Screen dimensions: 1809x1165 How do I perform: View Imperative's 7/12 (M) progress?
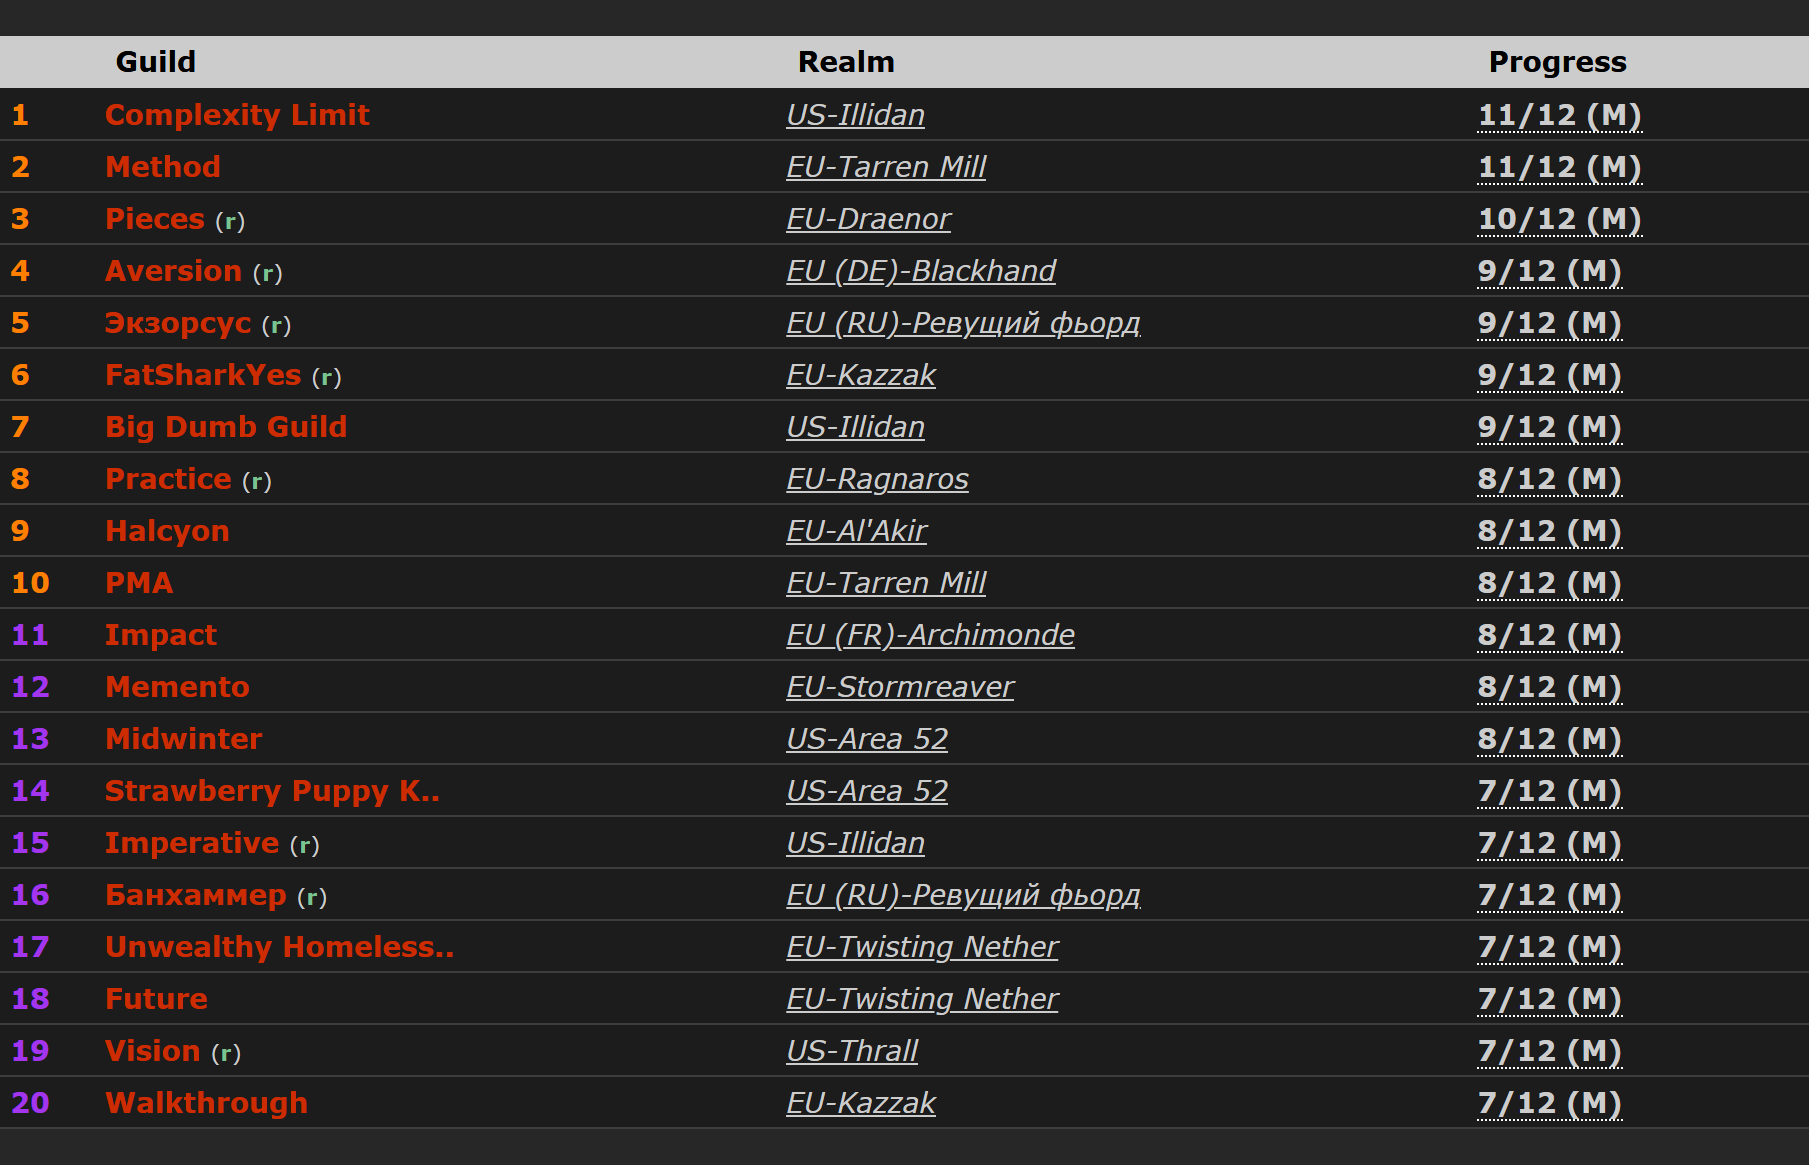pyautogui.click(x=1550, y=843)
